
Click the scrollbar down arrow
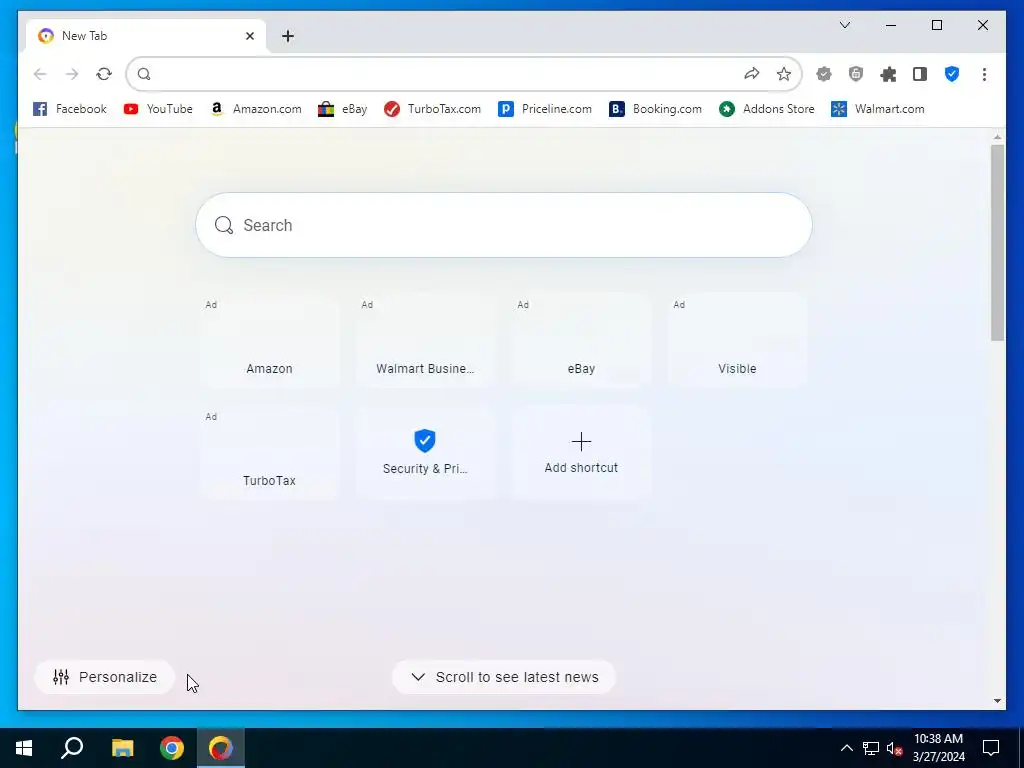tap(997, 701)
